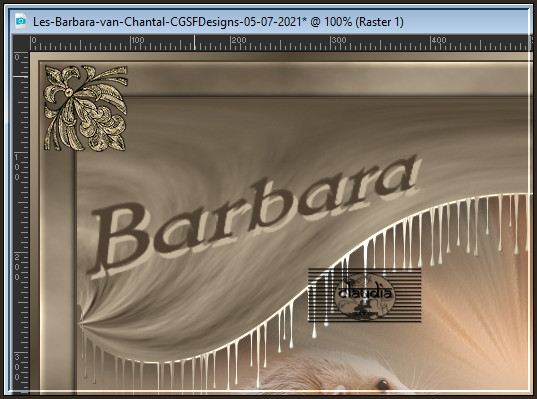
Task: Click the animal's dark eye
Action: click(x=383, y=384)
